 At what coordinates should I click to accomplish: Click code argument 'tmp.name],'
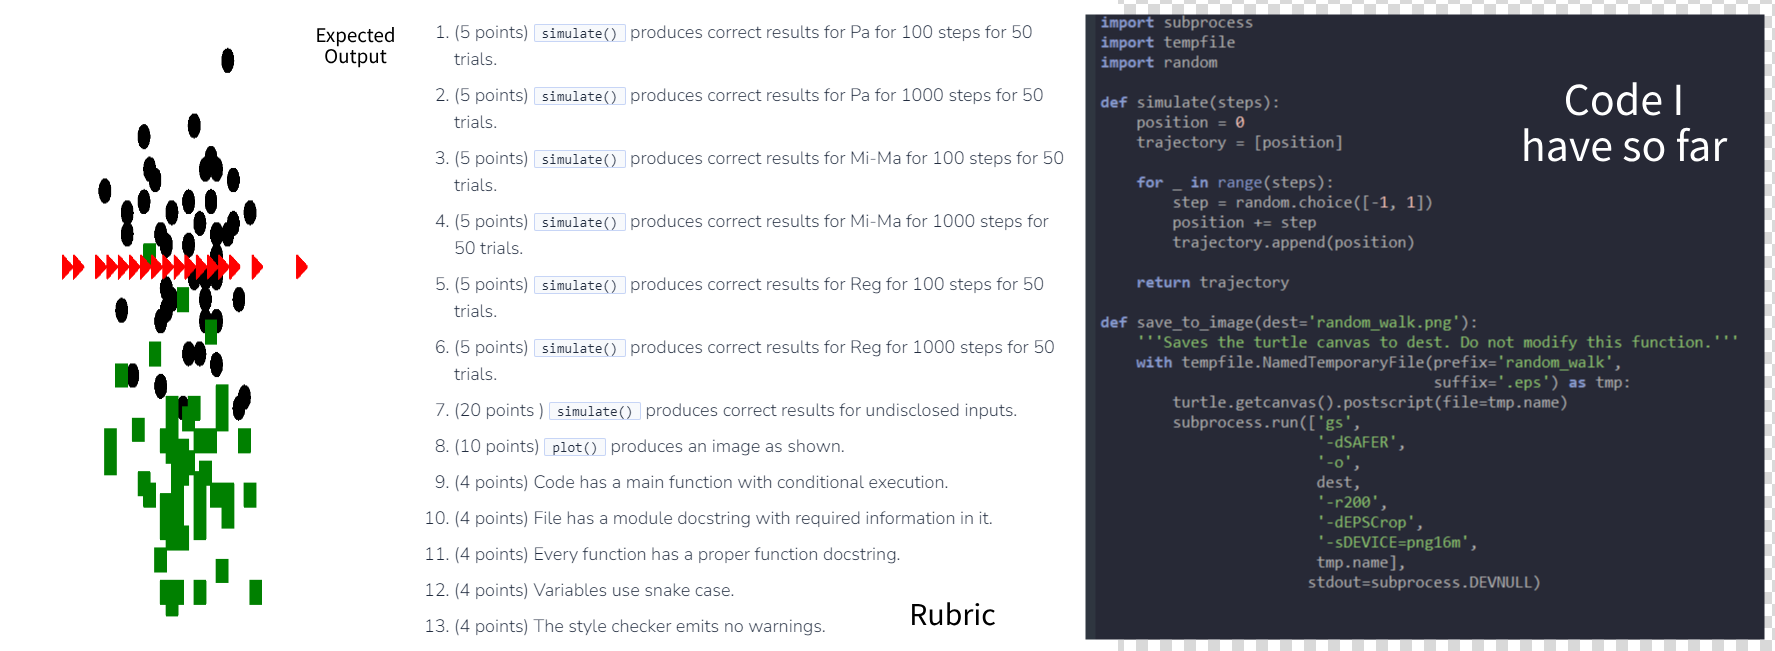[1360, 562]
